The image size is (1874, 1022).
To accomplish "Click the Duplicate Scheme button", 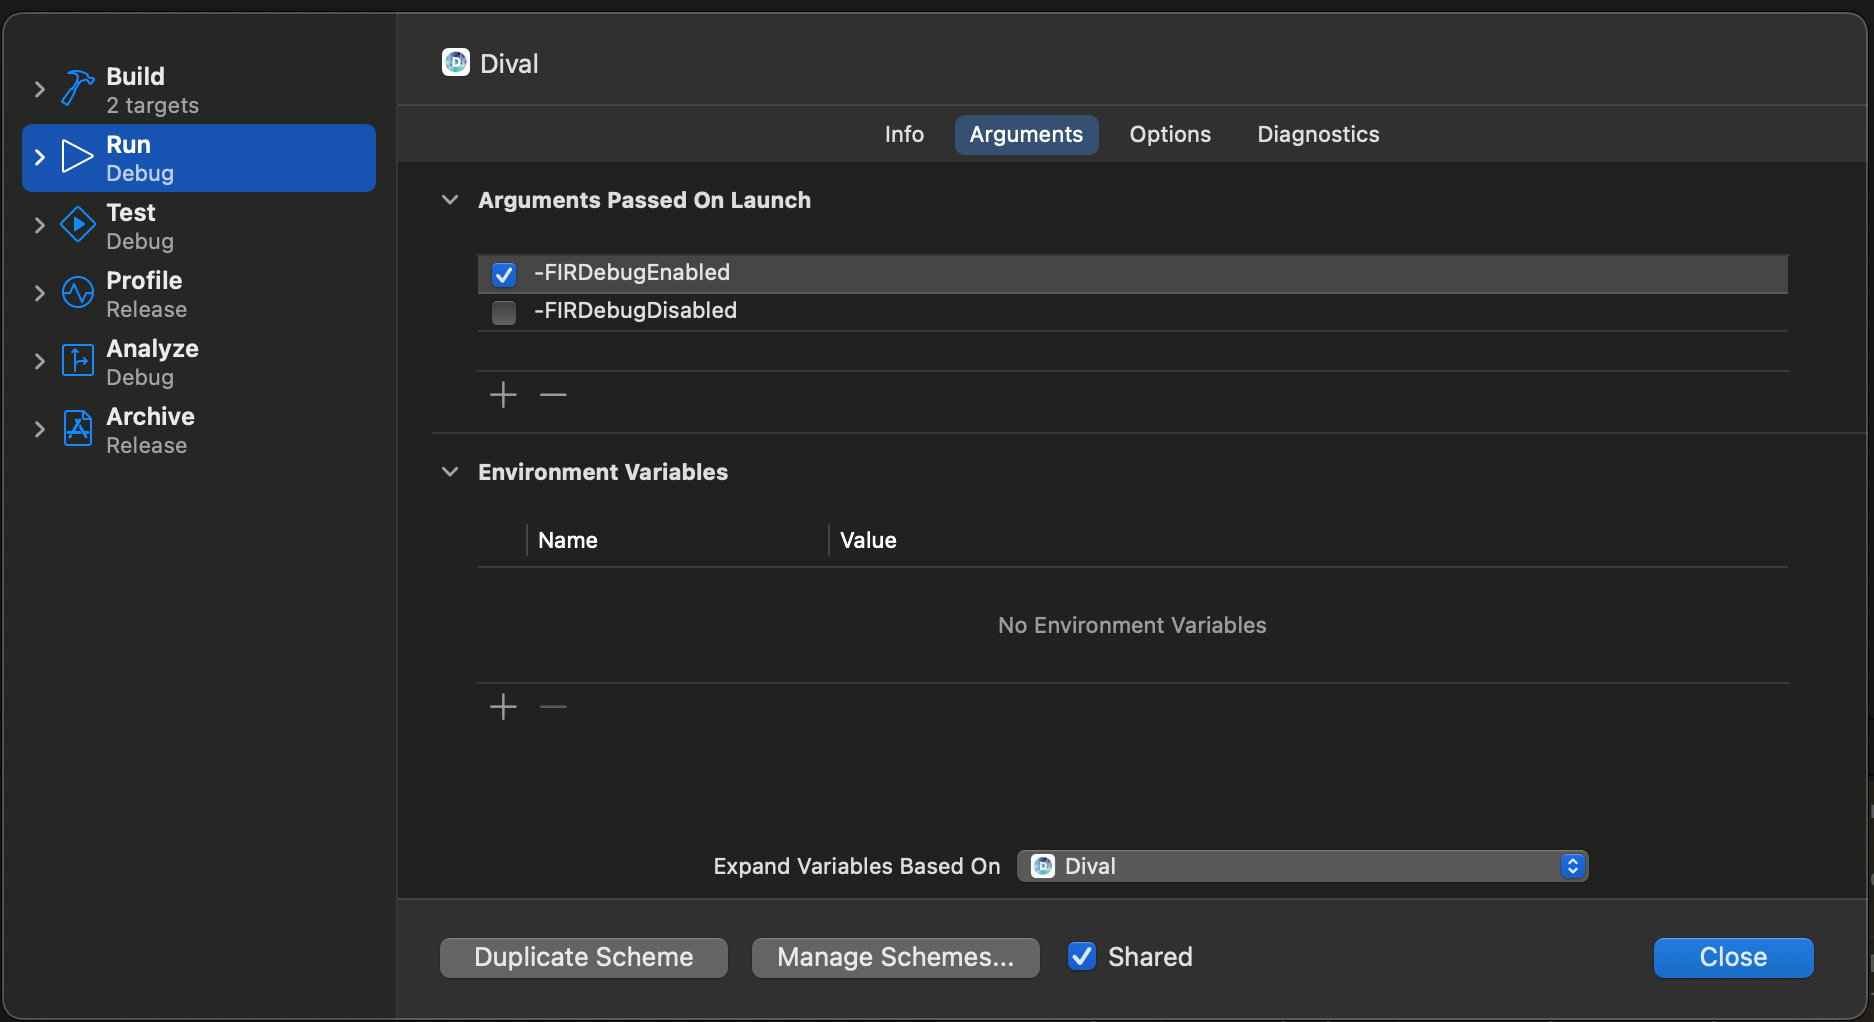I will click(x=584, y=957).
